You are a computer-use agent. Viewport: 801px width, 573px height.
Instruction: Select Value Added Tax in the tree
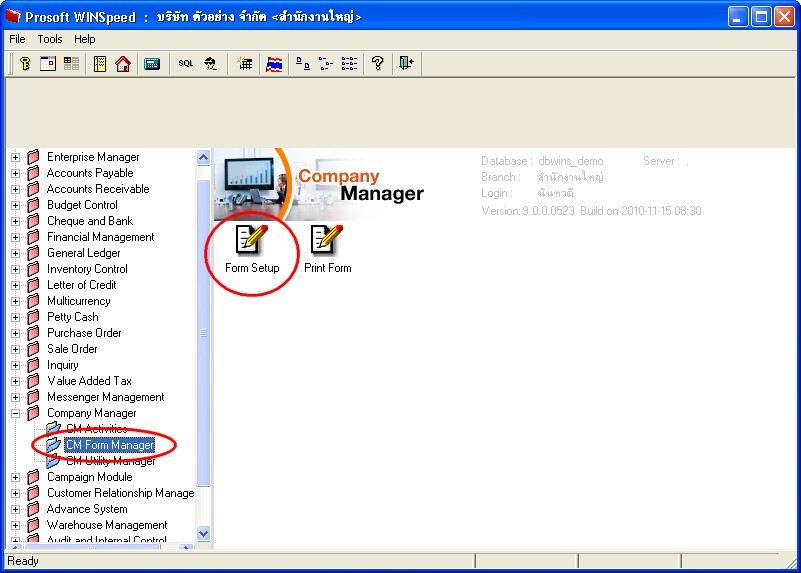pos(89,381)
